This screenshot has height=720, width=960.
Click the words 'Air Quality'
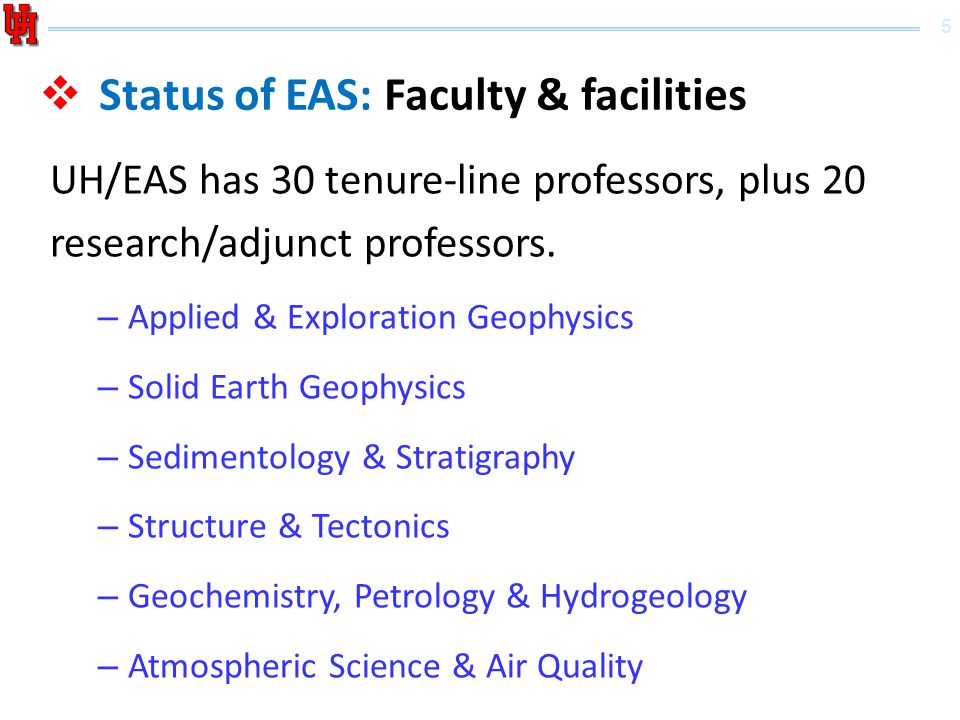coord(564,667)
